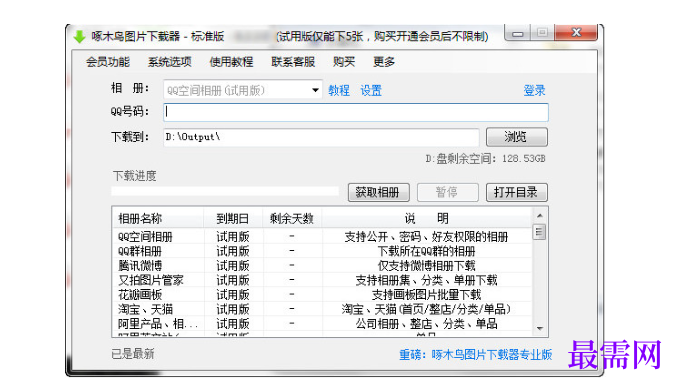680x386 pixels.
Task: Open the 联系客服 menu
Action: click(293, 62)
